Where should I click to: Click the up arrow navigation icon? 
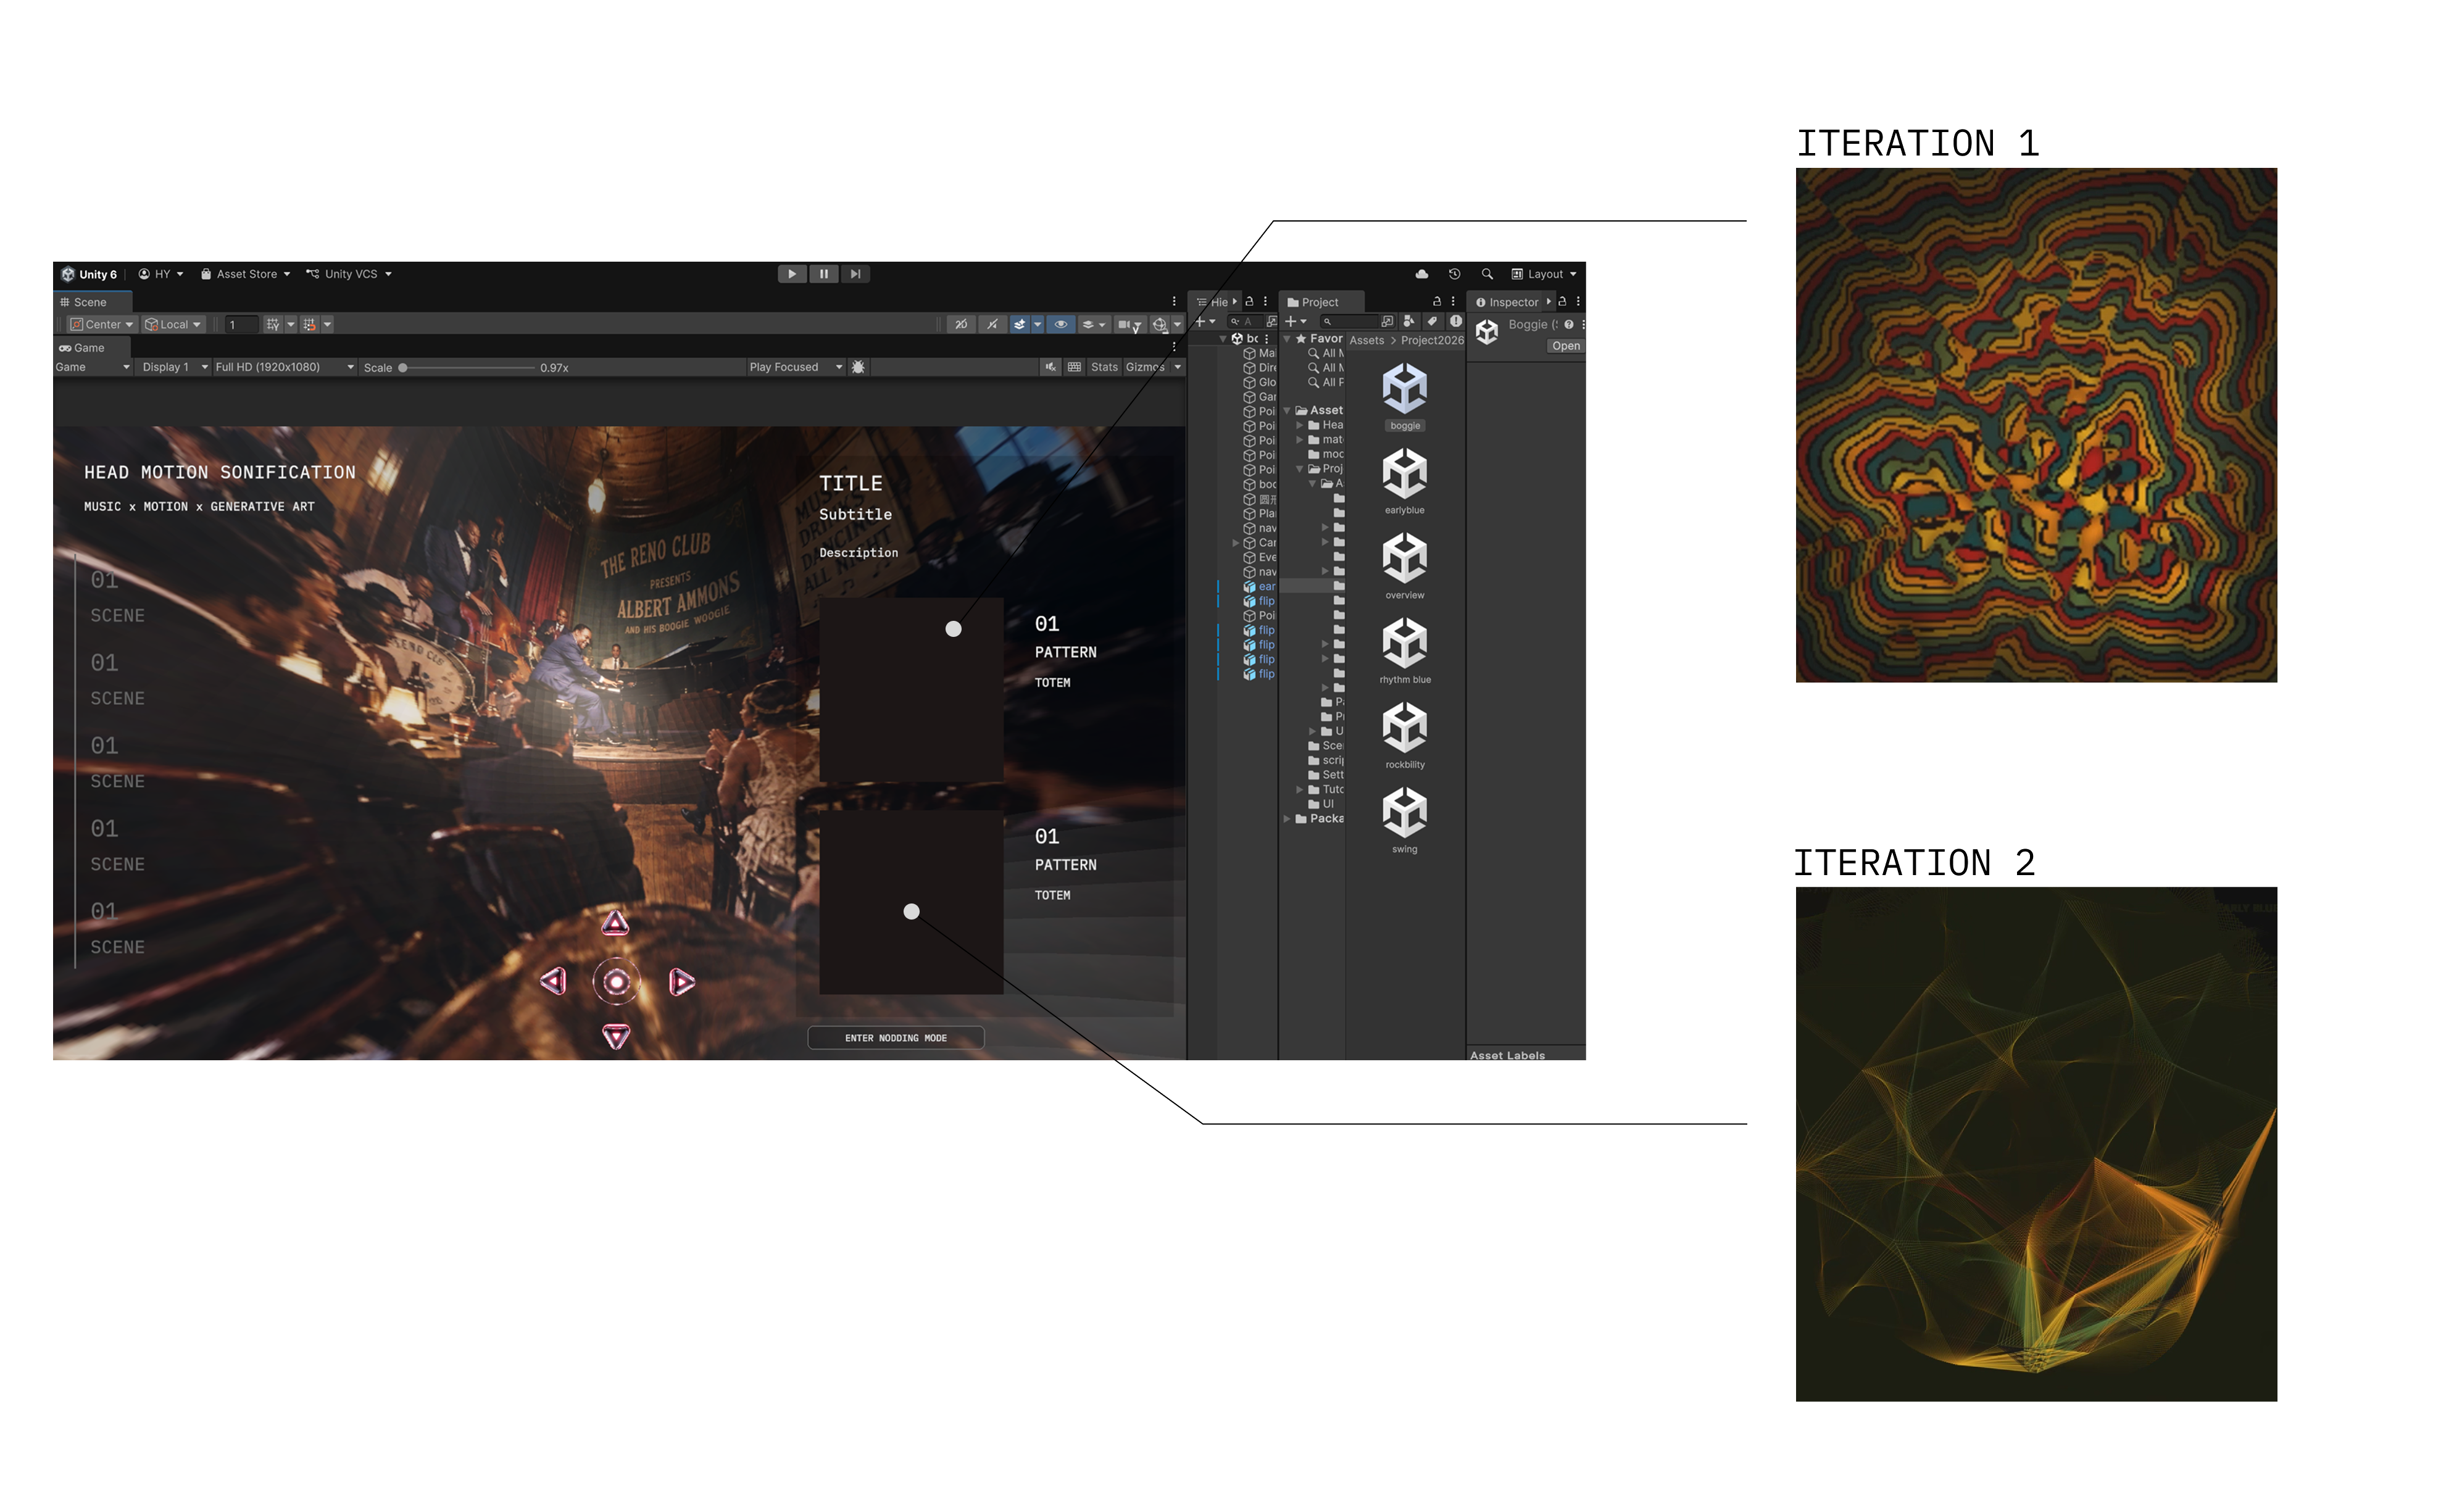pyautogui.click(x=615, y=923)
